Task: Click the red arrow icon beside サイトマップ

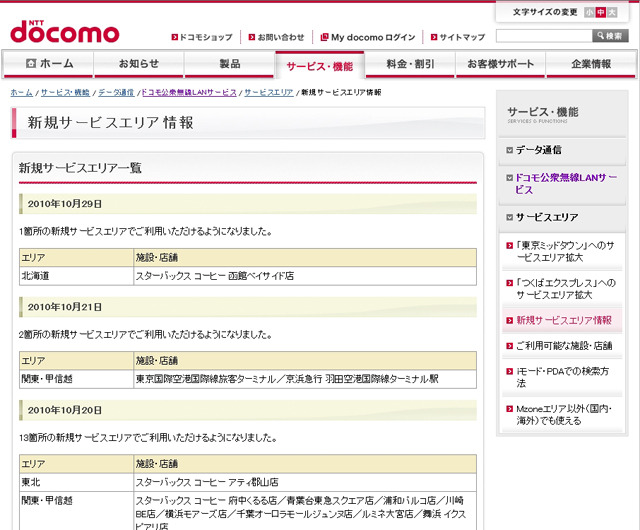Action: click(434, 37)
